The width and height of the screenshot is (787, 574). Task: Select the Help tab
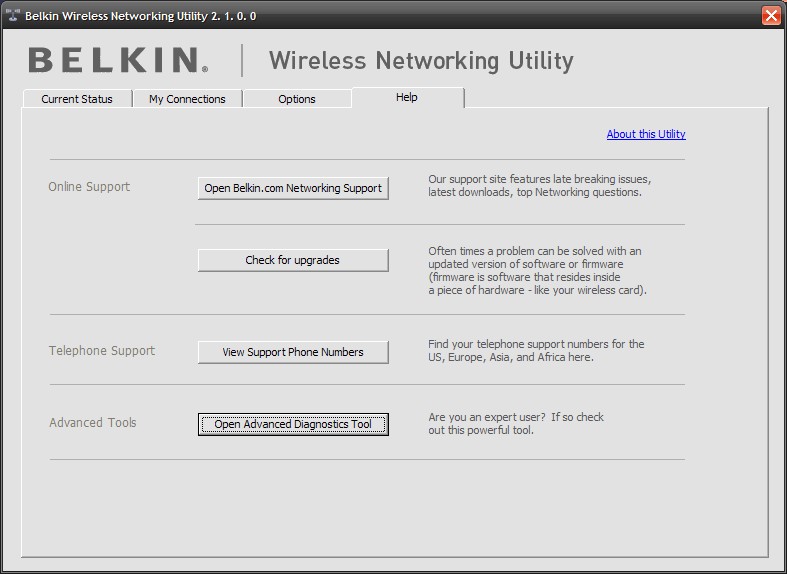(x=407, y=97)
